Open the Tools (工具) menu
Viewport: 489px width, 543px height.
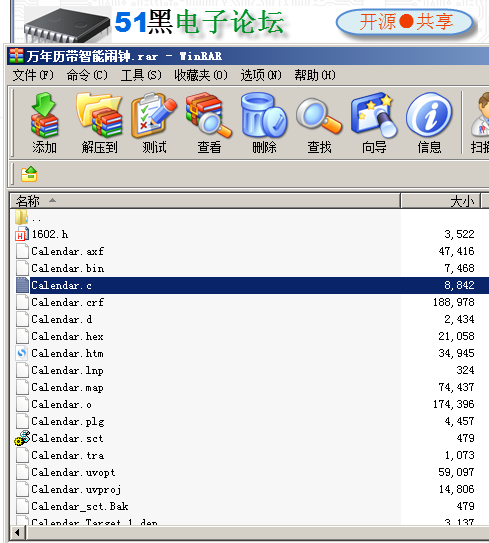(x=141, y=75)
